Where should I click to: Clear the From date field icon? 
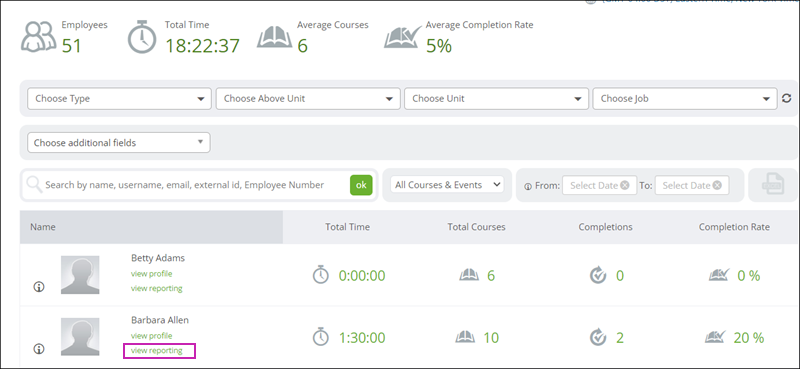pos(625,185)
